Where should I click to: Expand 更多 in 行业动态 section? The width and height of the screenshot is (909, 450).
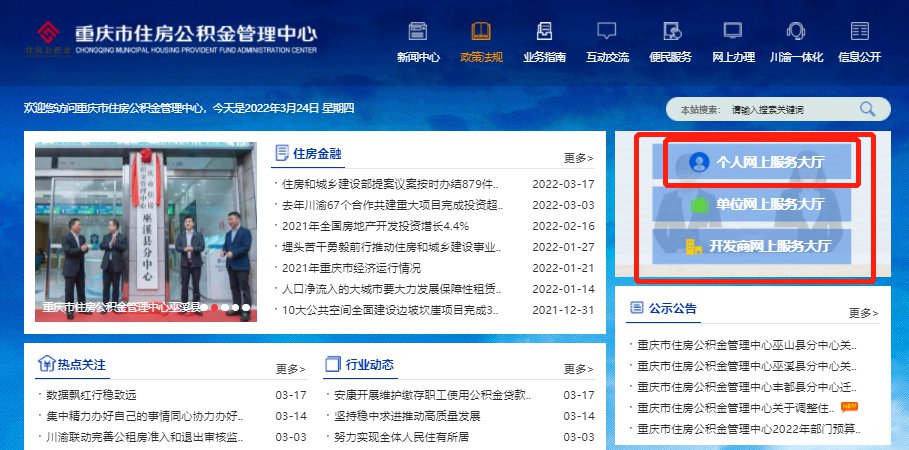tap(578, 369)
